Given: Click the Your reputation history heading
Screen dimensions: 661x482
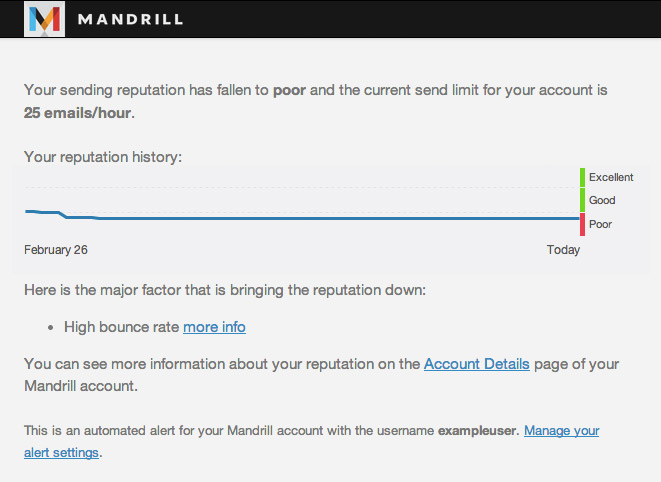Looking at the screenshot, I should [103, 157].
